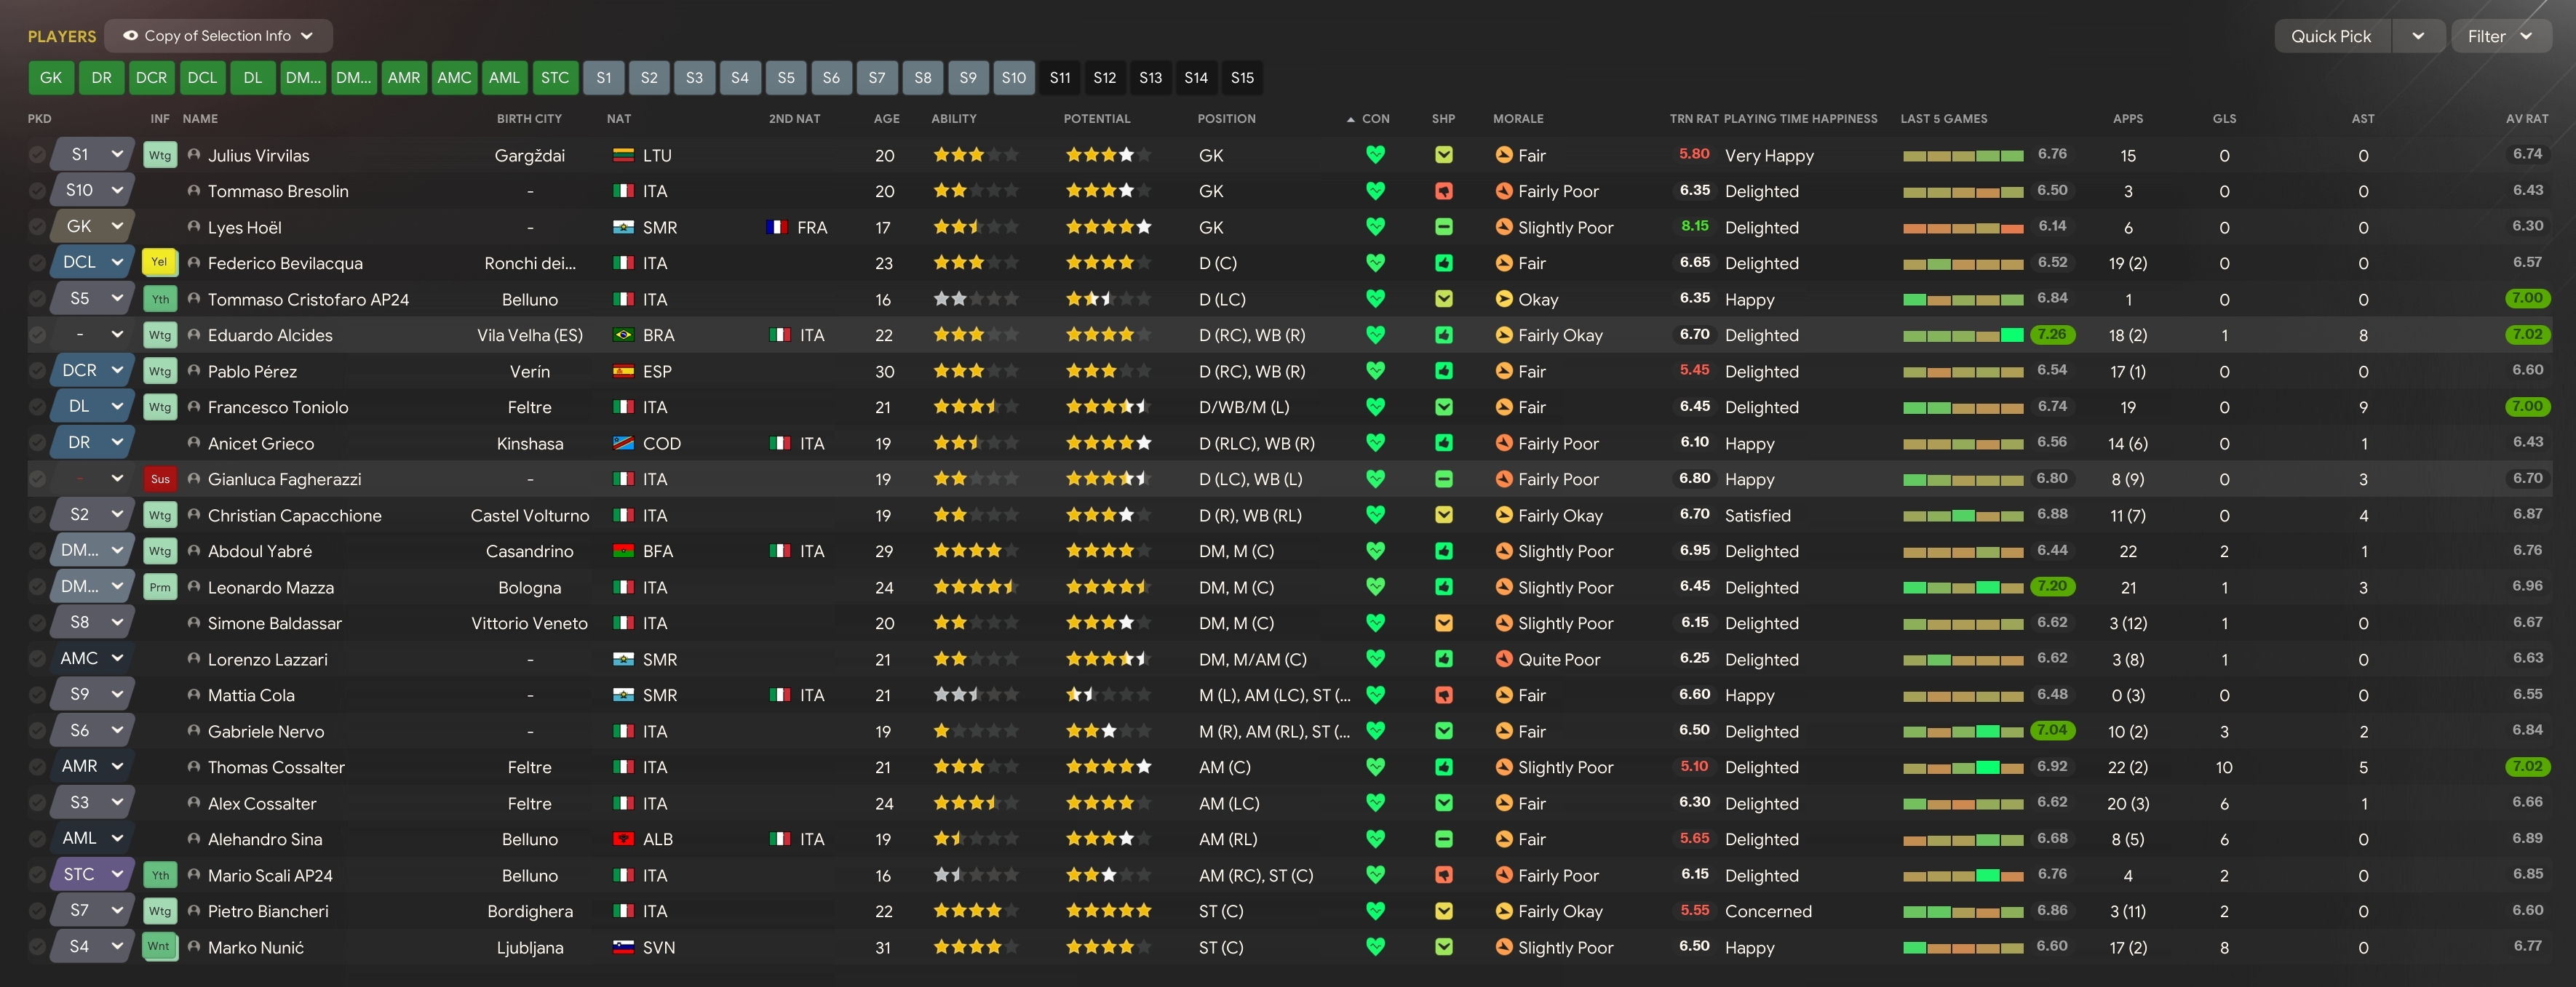The height and width of the screenshot is (987, 2576).
Task: Click Eduardo Alcides' condition heart icon
Action: (x=1375, y=335)
